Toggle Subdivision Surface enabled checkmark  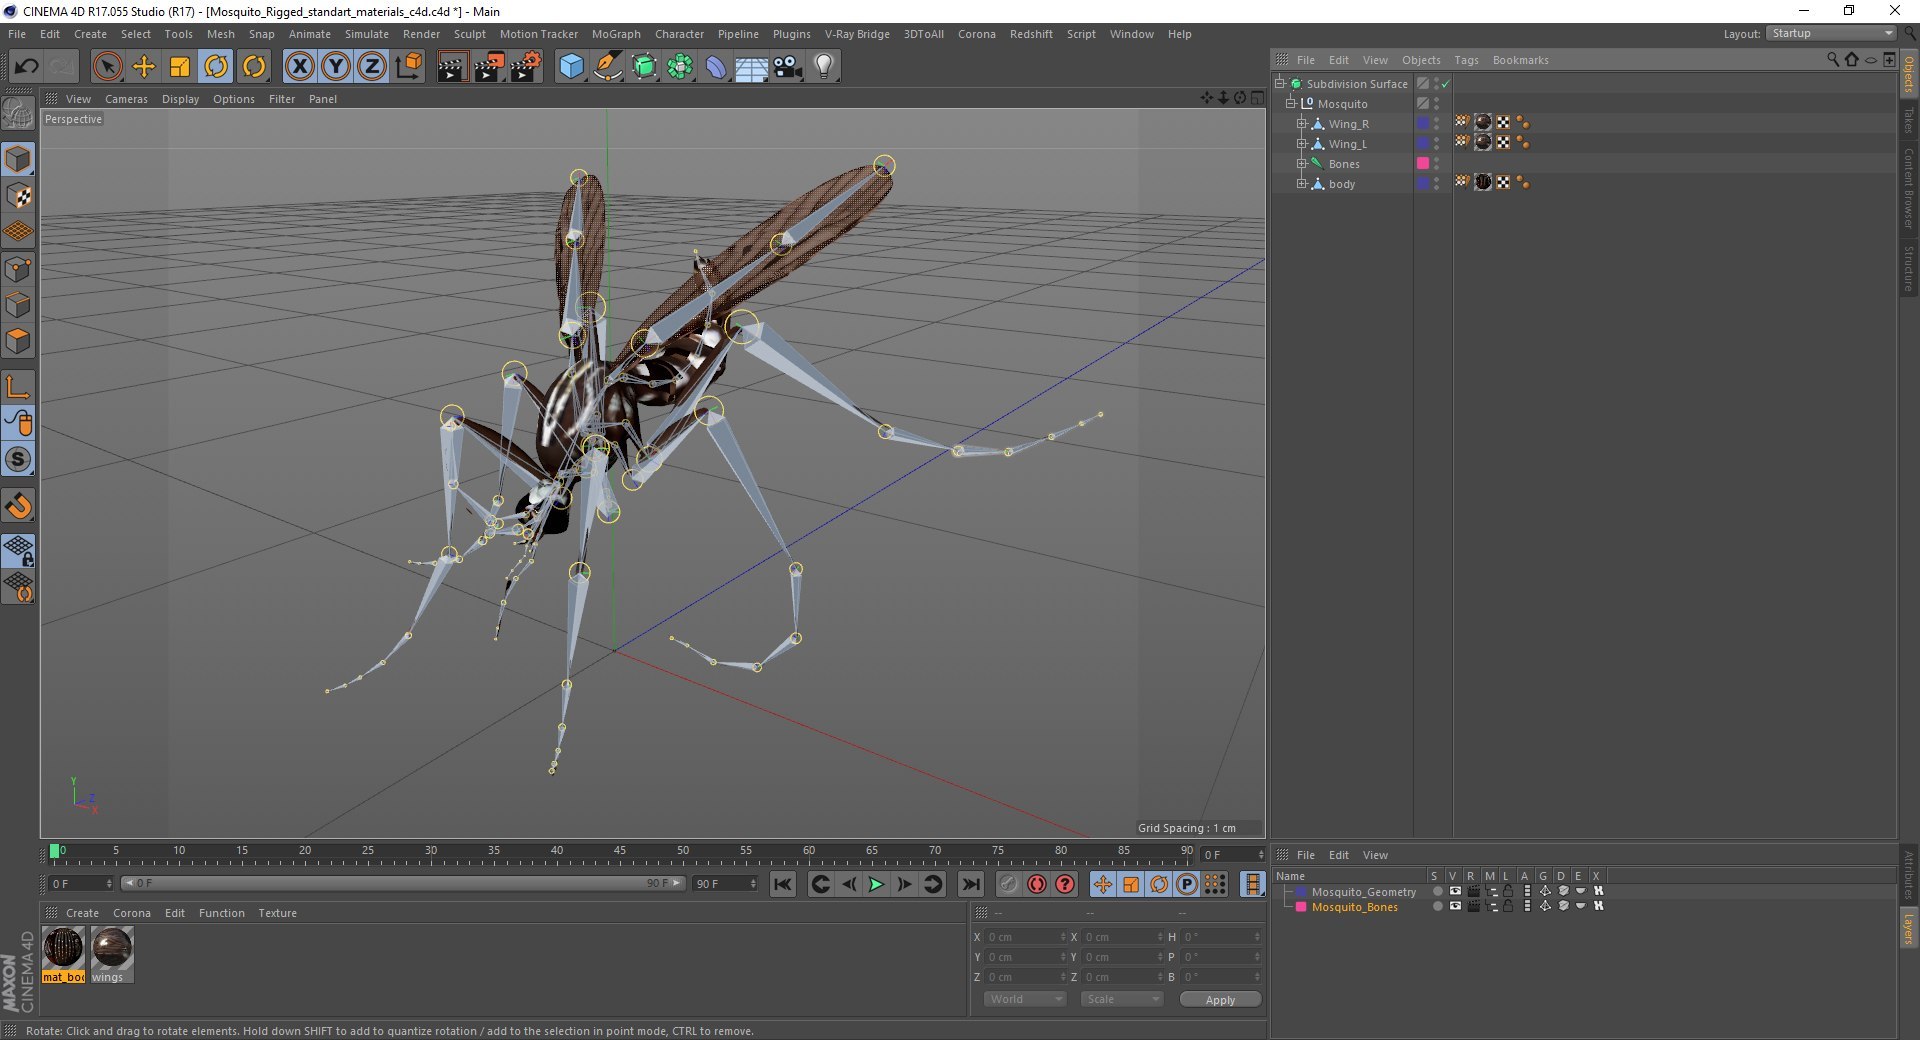(1445, 84)
